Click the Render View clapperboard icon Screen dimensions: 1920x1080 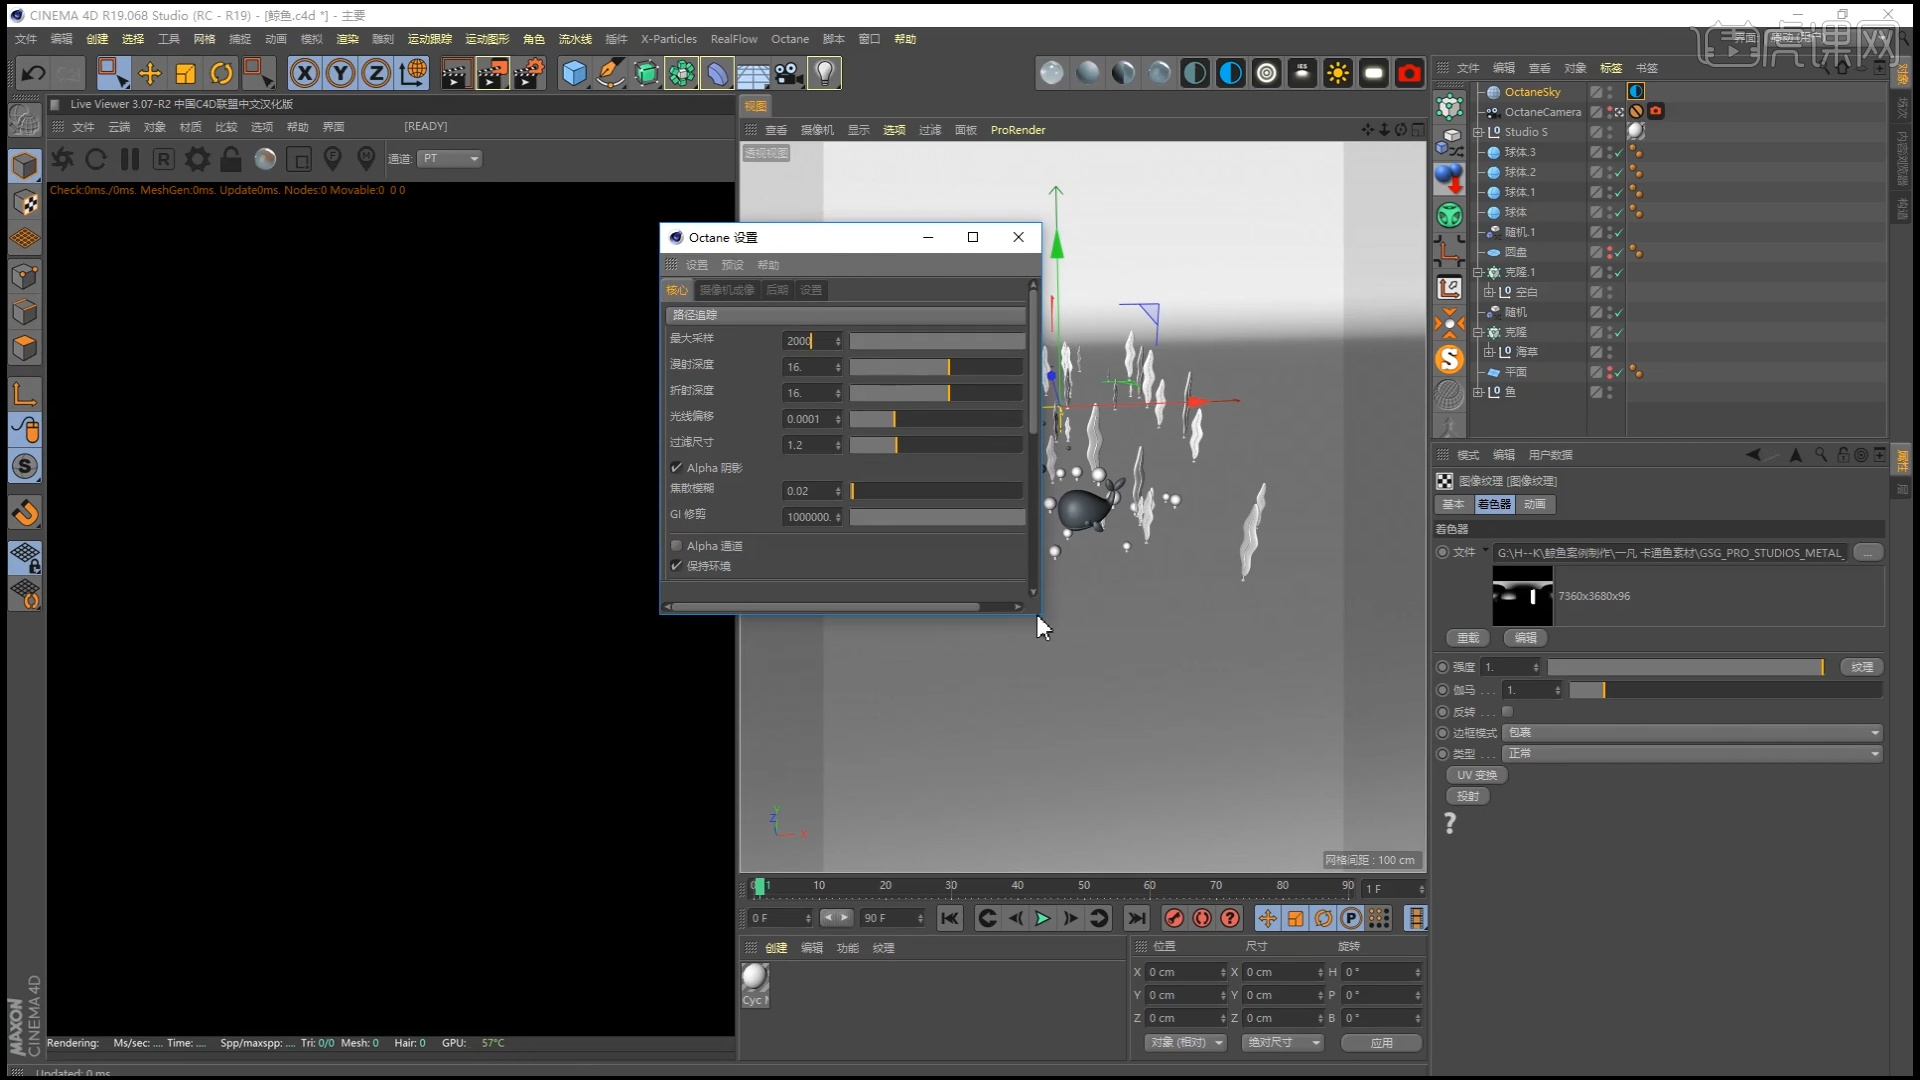tap(455, 73)
